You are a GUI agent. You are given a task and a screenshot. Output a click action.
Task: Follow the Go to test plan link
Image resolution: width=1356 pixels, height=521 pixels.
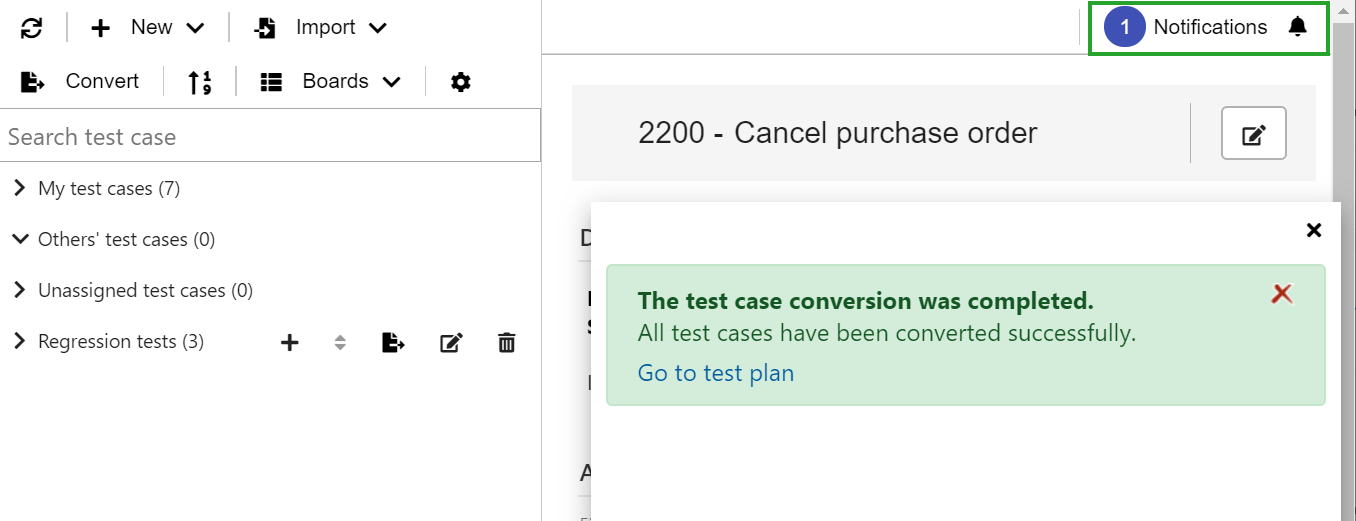(x=716, y=373)
